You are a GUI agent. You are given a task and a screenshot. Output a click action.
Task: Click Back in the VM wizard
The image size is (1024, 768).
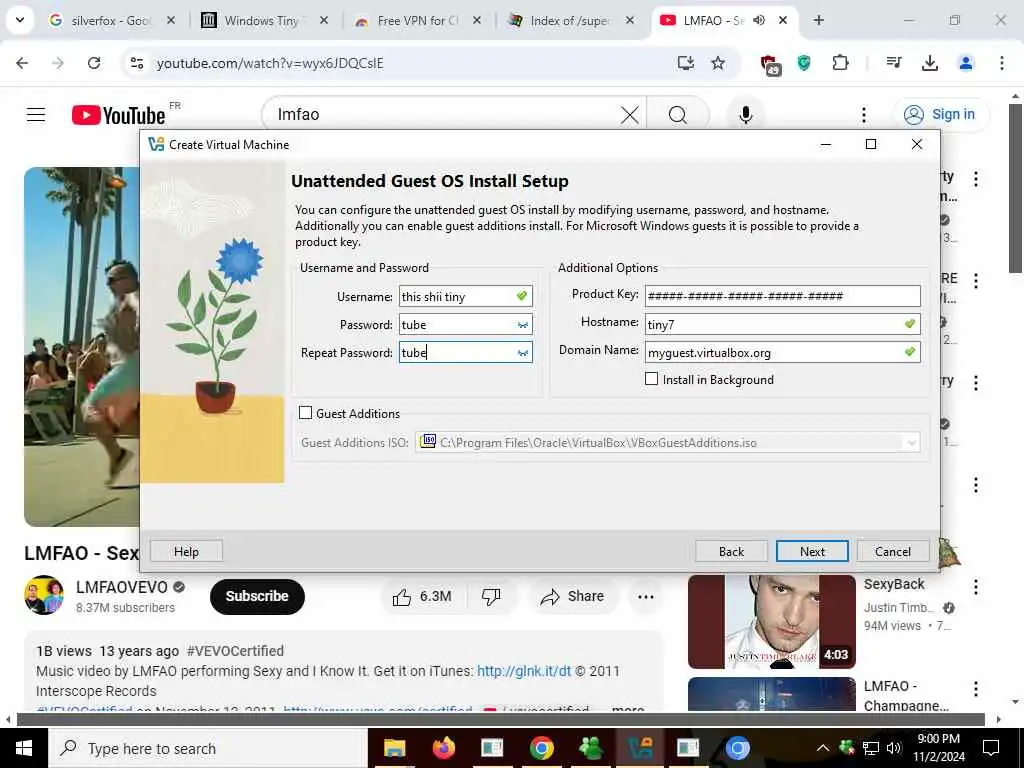(x=731, y=551)
